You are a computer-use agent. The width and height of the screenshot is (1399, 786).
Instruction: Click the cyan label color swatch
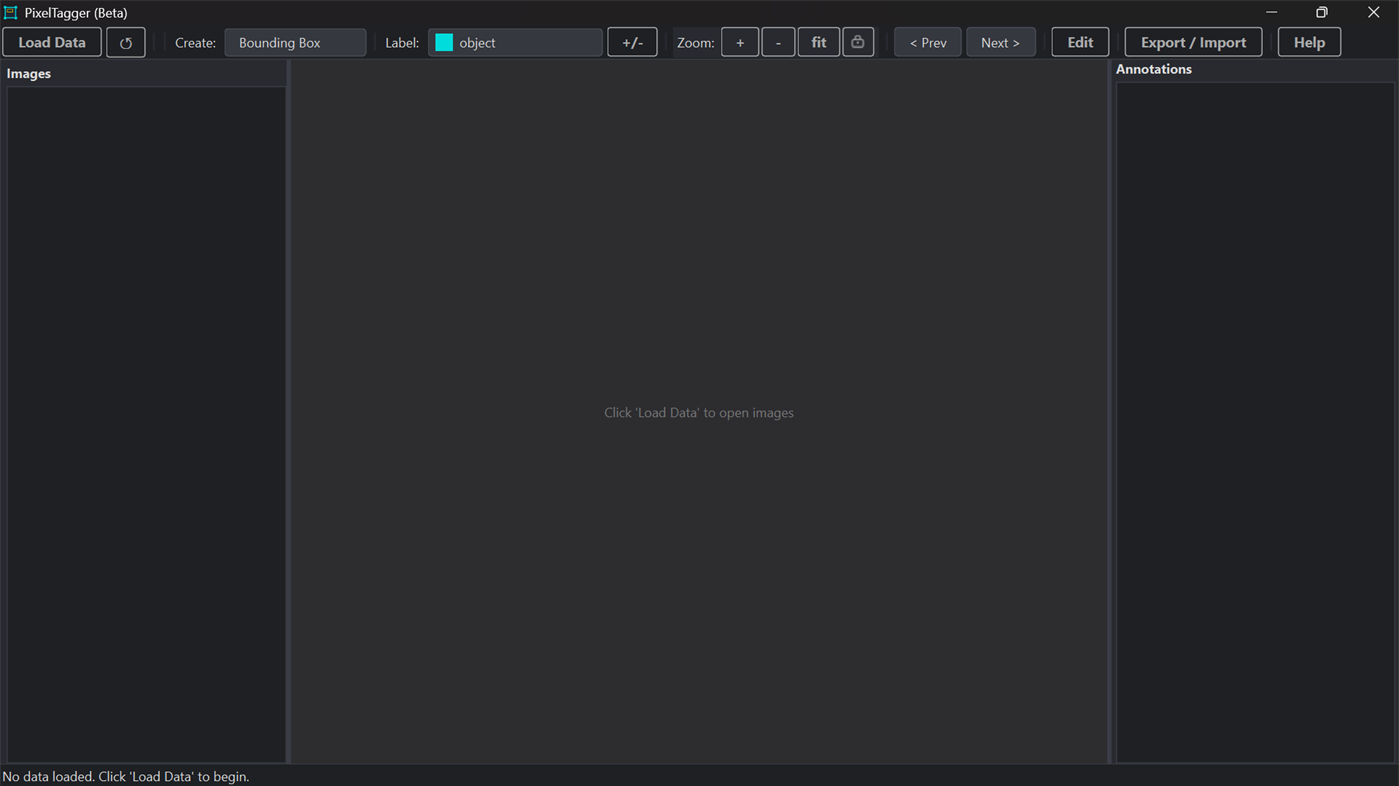[444, 43]
